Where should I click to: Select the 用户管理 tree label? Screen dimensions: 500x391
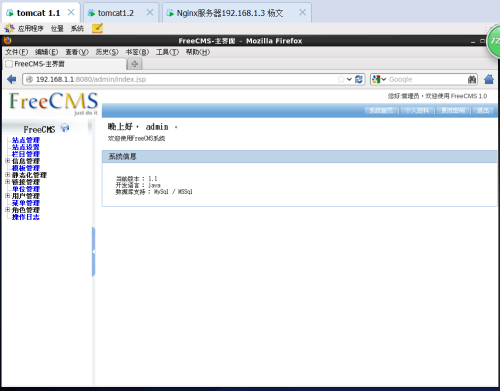(x=26, y=196)
